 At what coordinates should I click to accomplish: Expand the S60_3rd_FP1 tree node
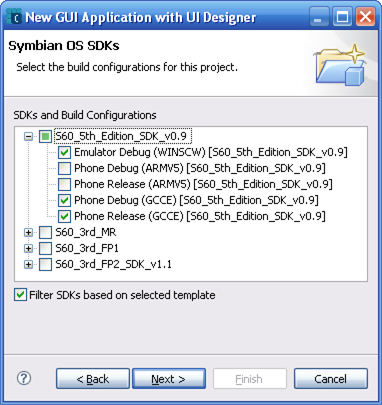(x=29, y=248)
